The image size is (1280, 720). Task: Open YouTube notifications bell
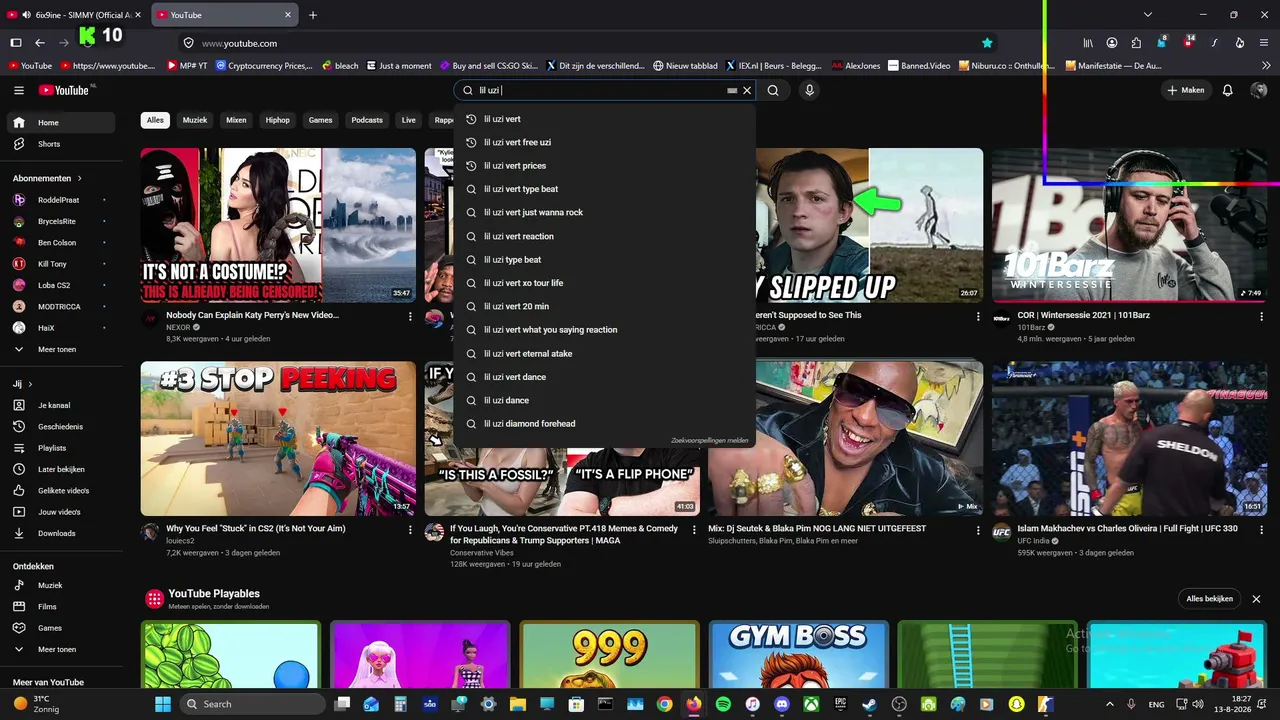(x=1228, y=90)
